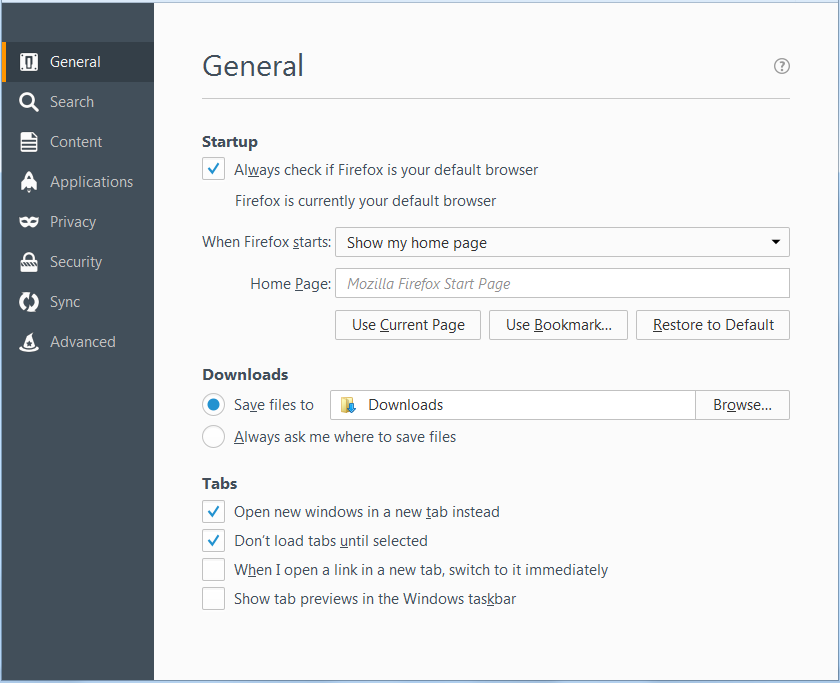The height and width of the screenshot is (683, 840).
Task: Click the Browse button for downloads
Action: [742, 405]
